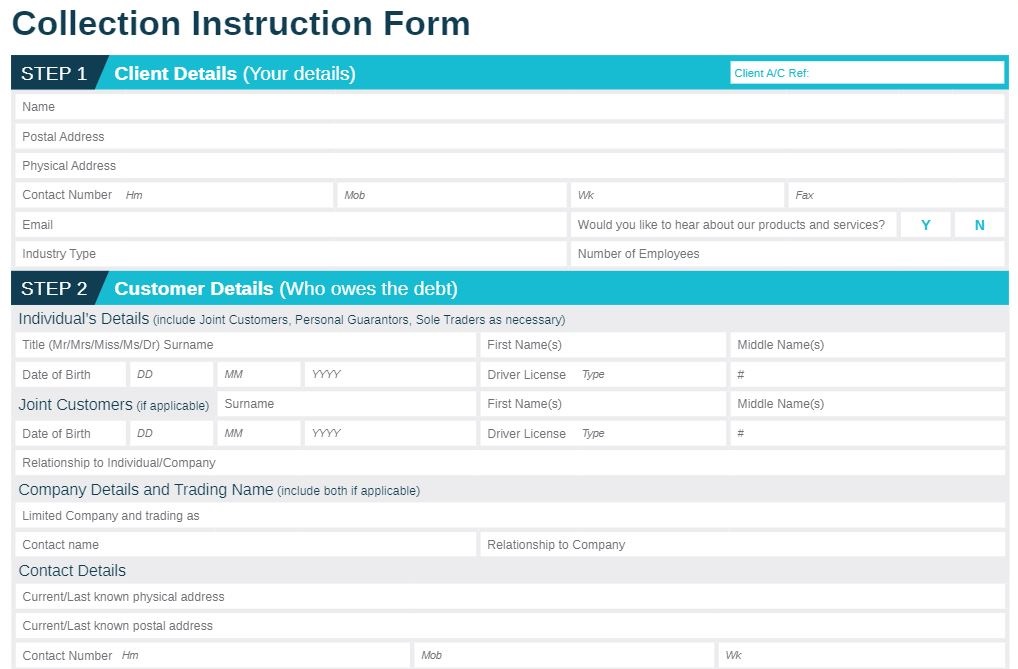1018x669 pixels.
Task: Click Limited Company and trading as field
Action: click(x=510, y=516)
